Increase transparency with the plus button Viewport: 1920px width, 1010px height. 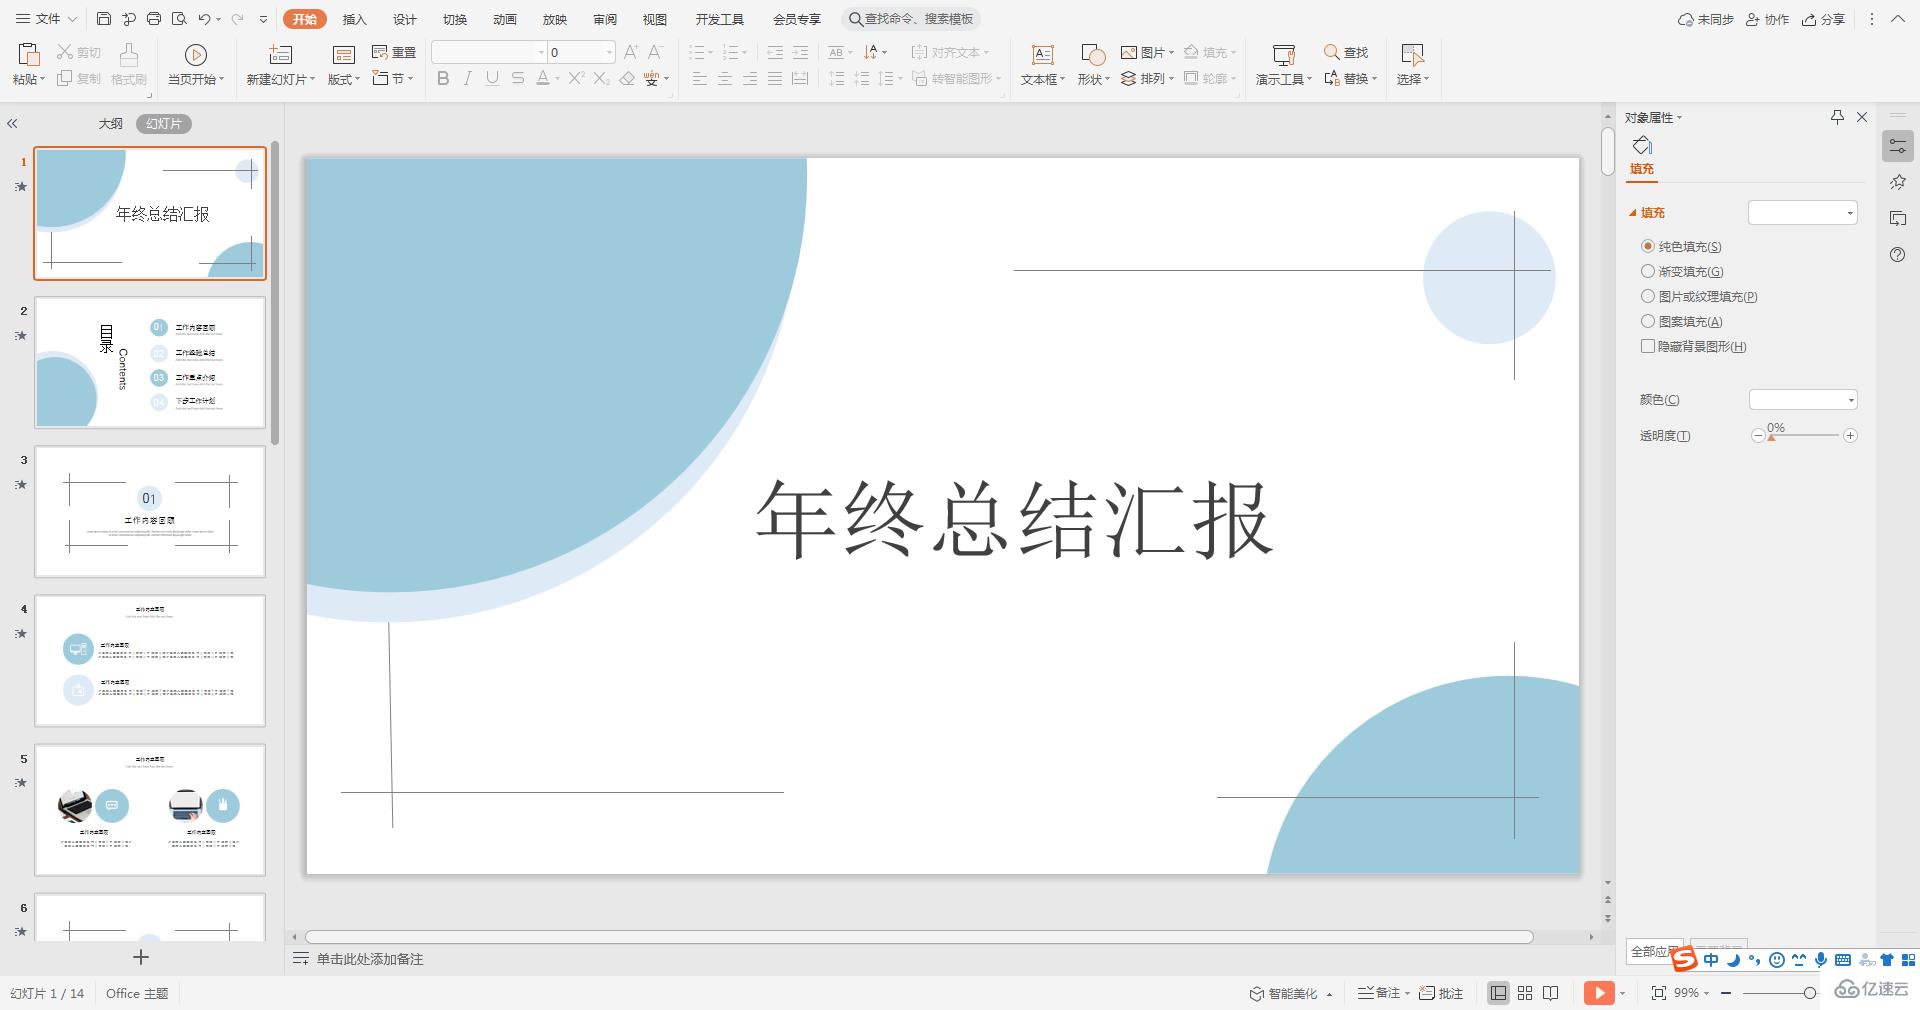(x=1850, y=435)
